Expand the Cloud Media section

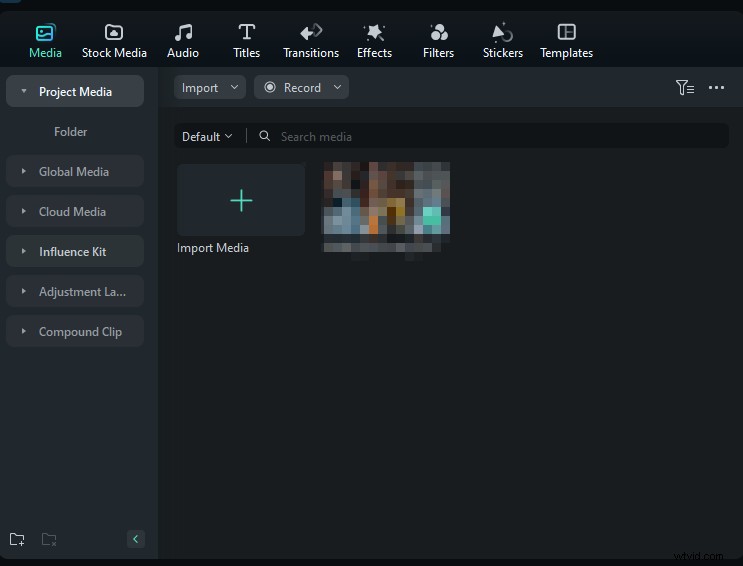pyautogui.click(x=72, y=211)
